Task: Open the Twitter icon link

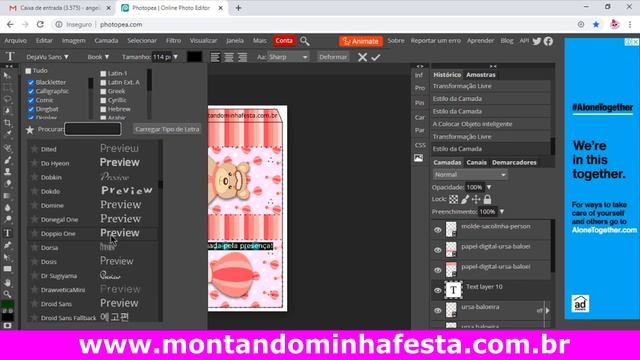Action: pos(537,41)
